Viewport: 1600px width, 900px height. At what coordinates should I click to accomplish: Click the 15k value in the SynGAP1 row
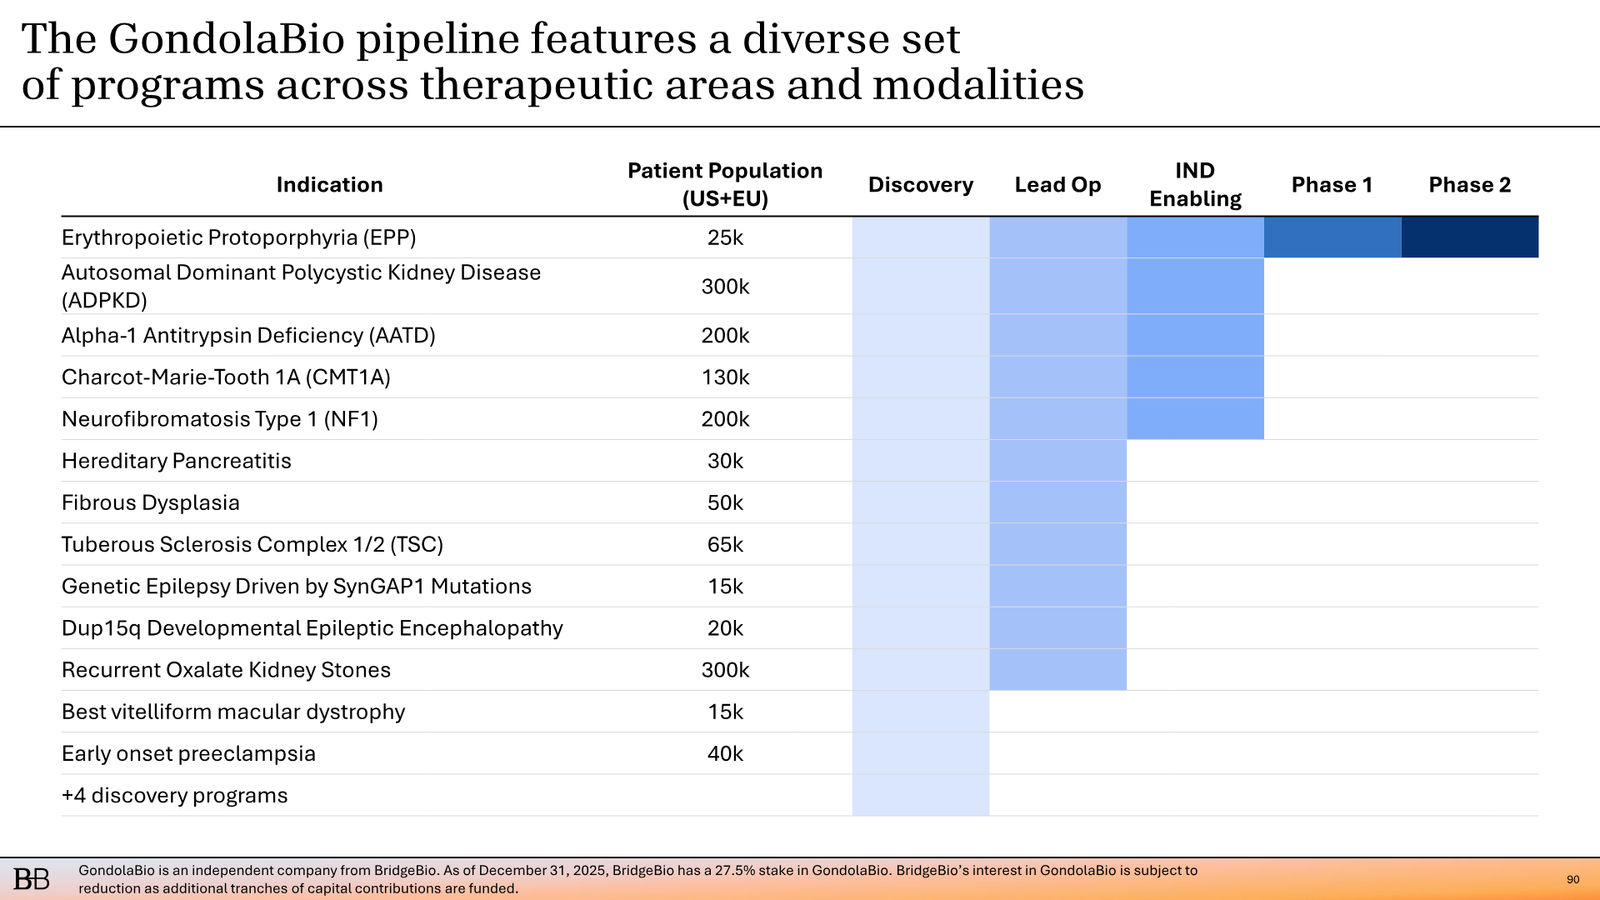click(x=725, y=587)
